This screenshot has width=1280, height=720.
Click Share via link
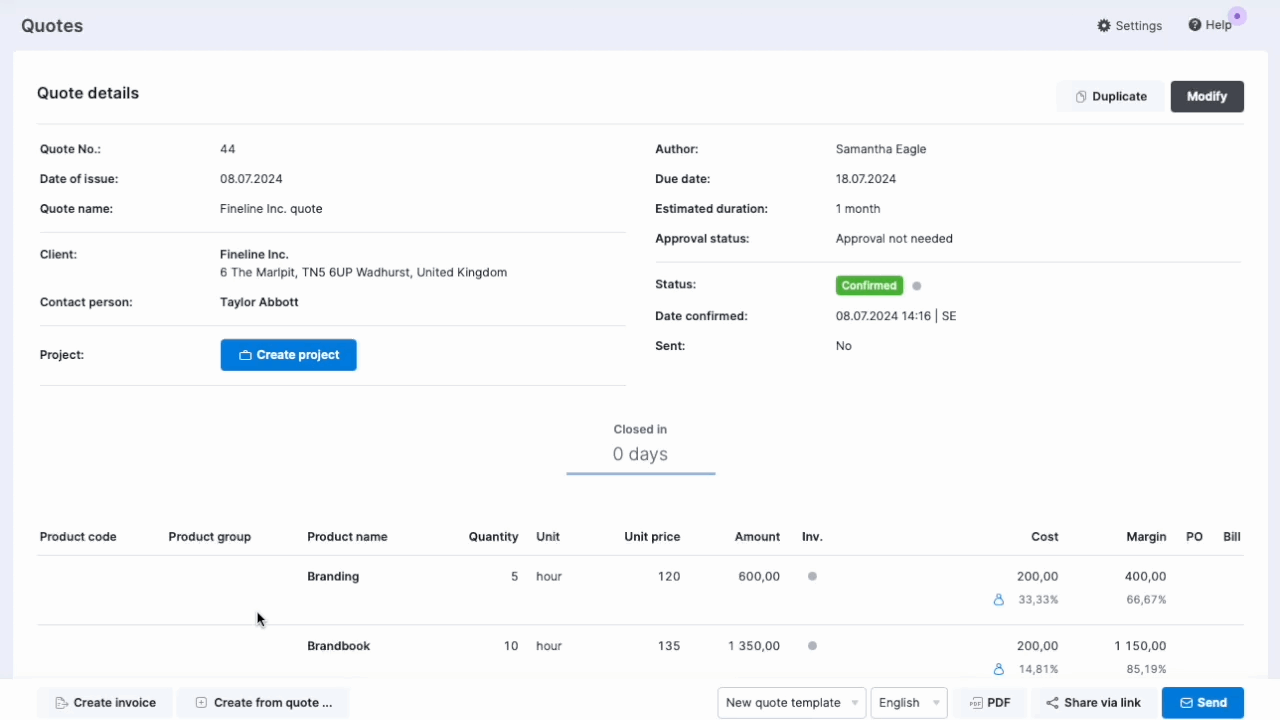coord(1093,703)
